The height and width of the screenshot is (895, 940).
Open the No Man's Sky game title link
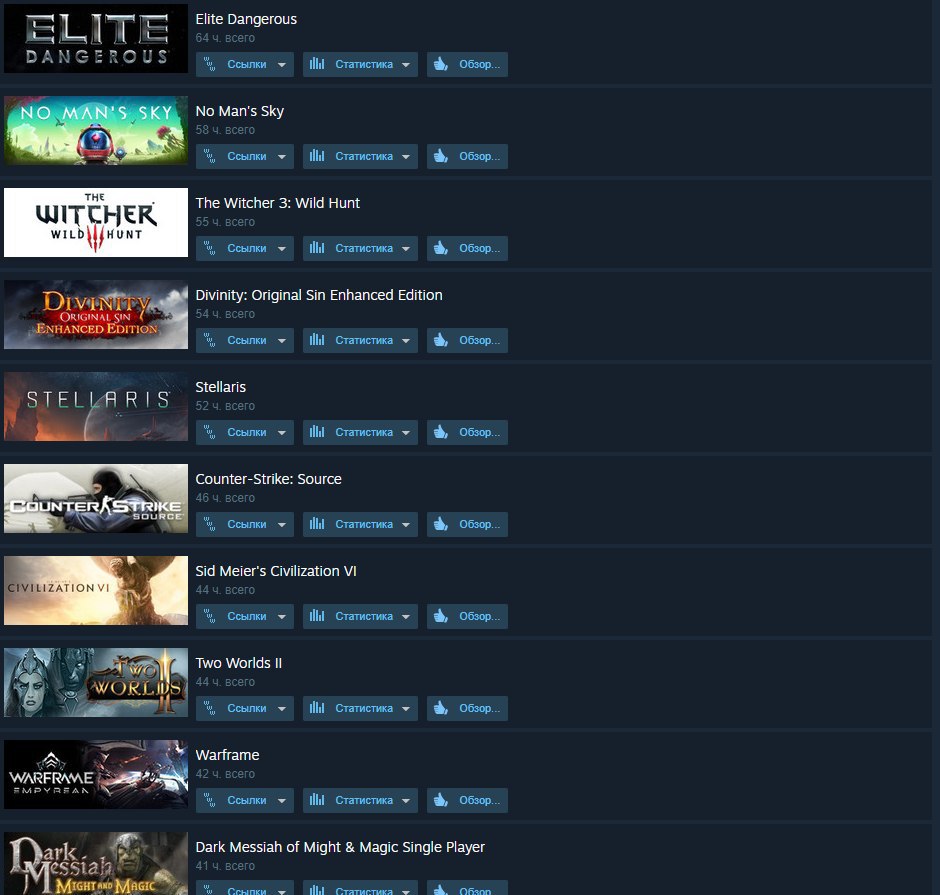pos(240,111)
